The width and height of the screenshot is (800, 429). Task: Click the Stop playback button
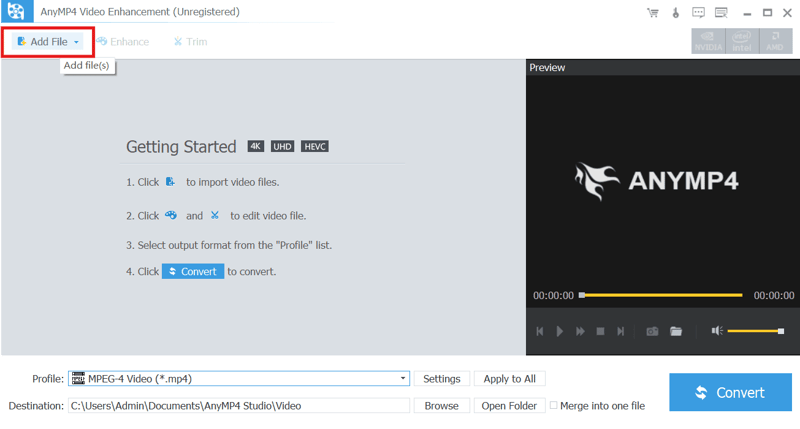(600, 331)
